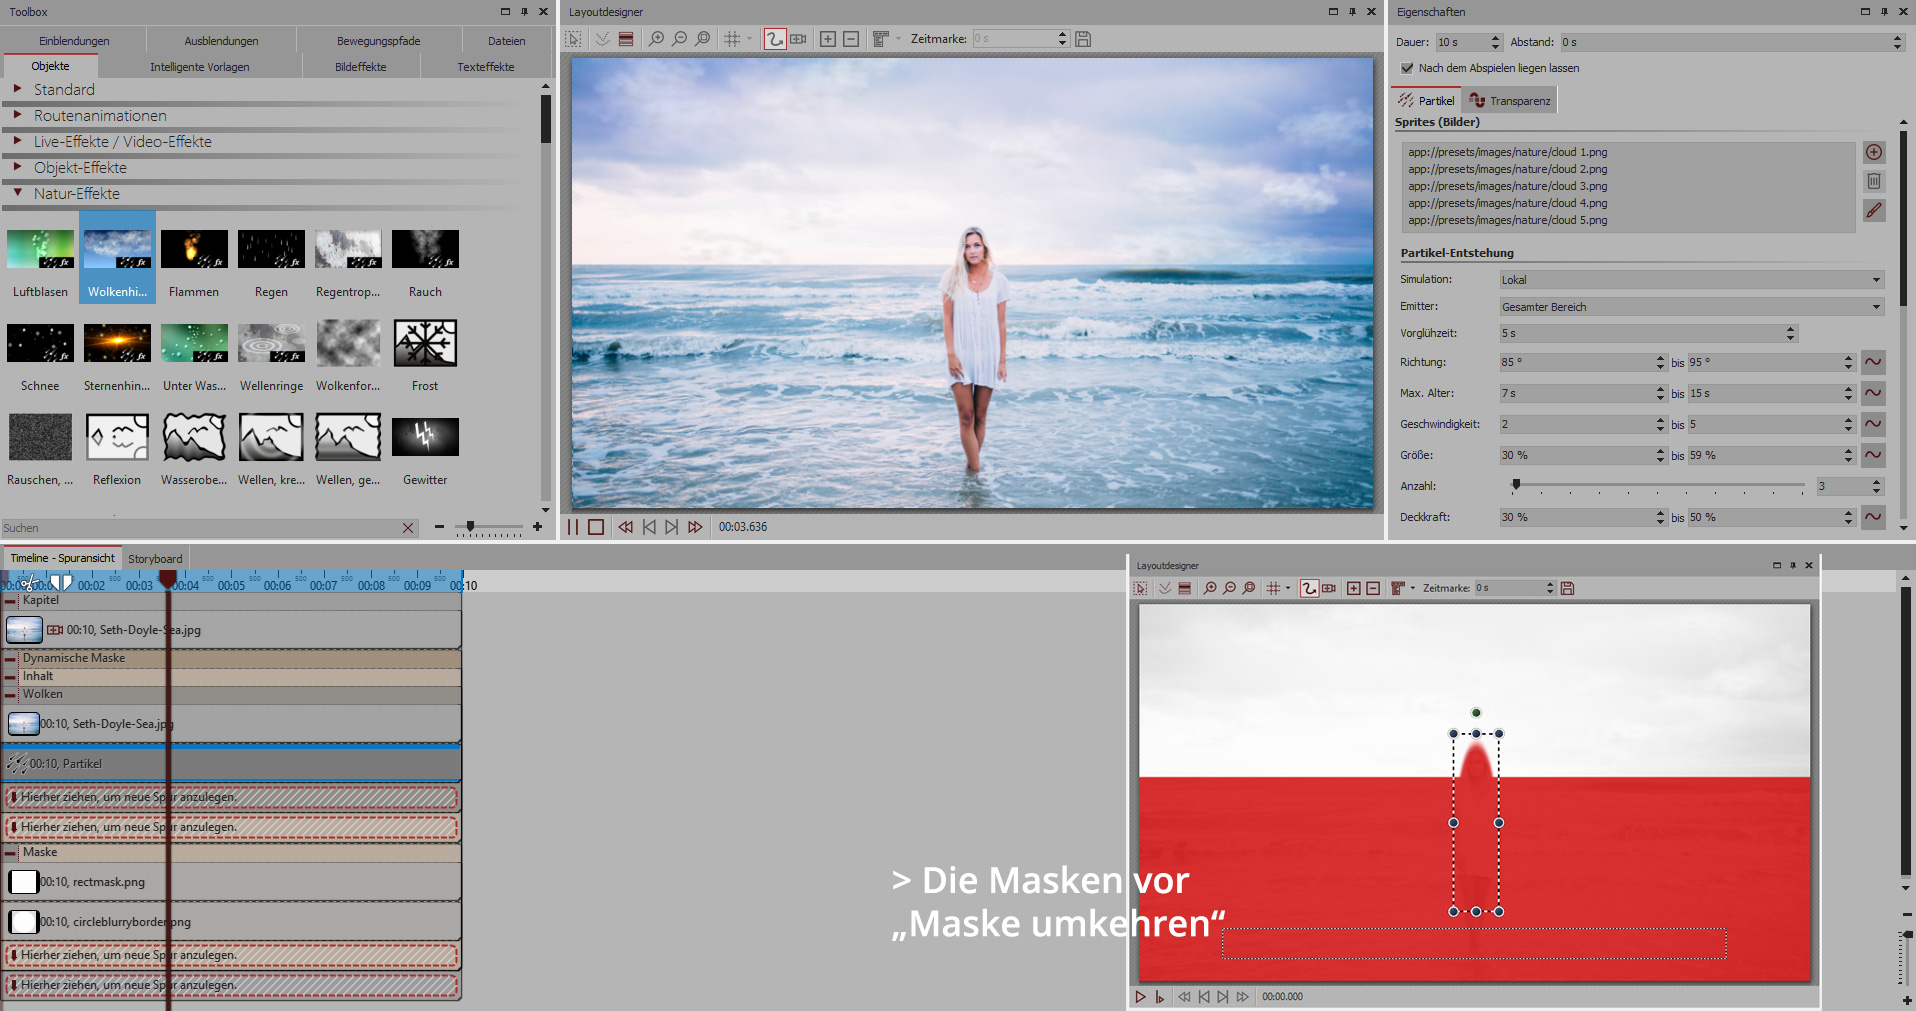Collapse the Maske track in the timeline
Viewport: 1916px width, 1011px height.
(11, 853)
